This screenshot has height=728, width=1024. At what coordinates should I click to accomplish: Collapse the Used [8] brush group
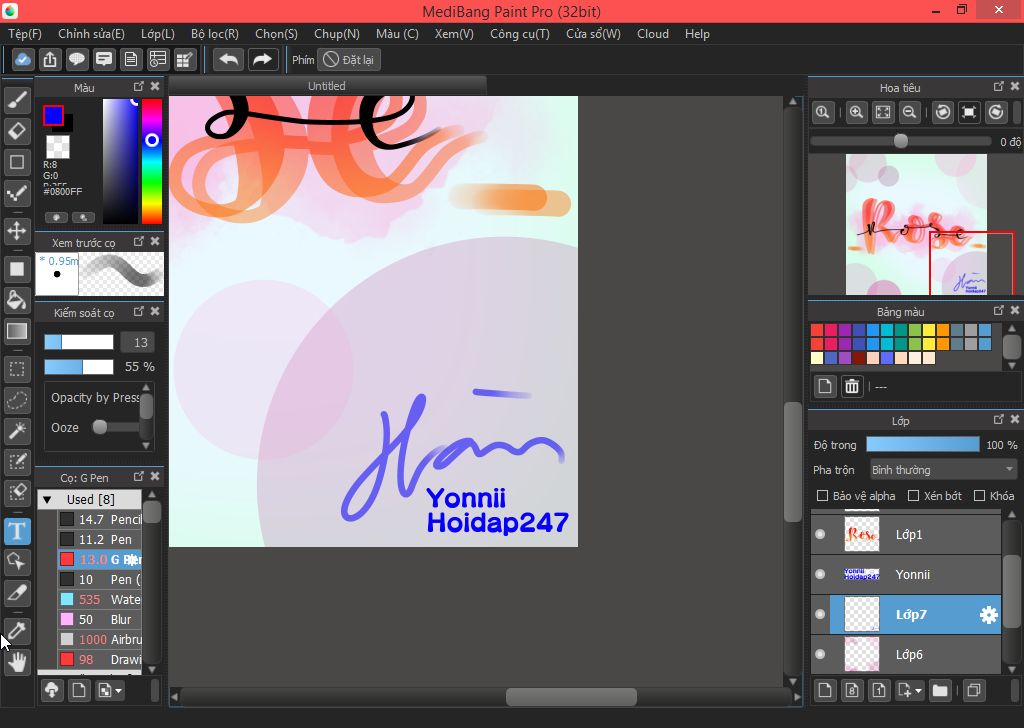(46, 499)
